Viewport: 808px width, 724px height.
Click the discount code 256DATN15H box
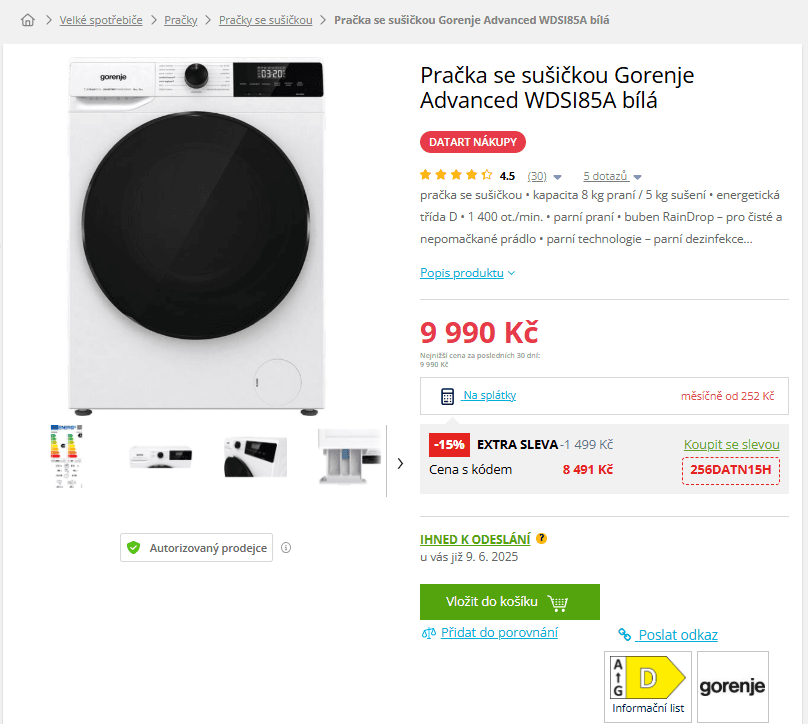[731, 470]
